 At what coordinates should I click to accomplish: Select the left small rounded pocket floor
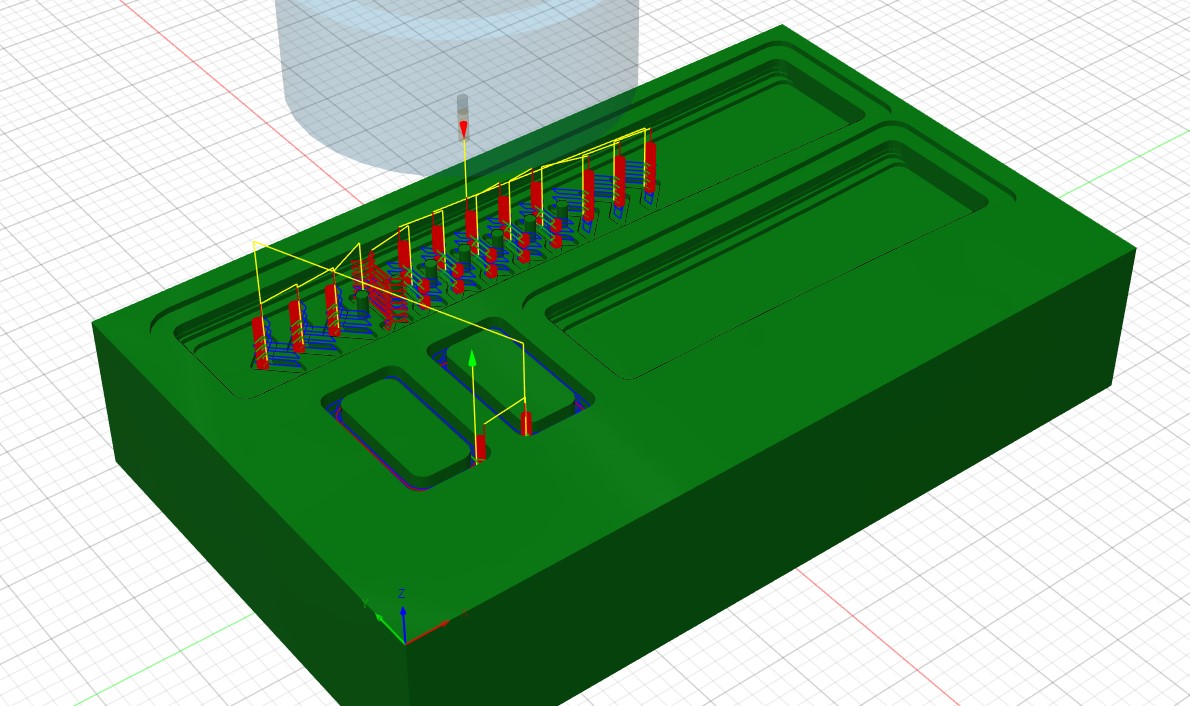tap(400, 432)
